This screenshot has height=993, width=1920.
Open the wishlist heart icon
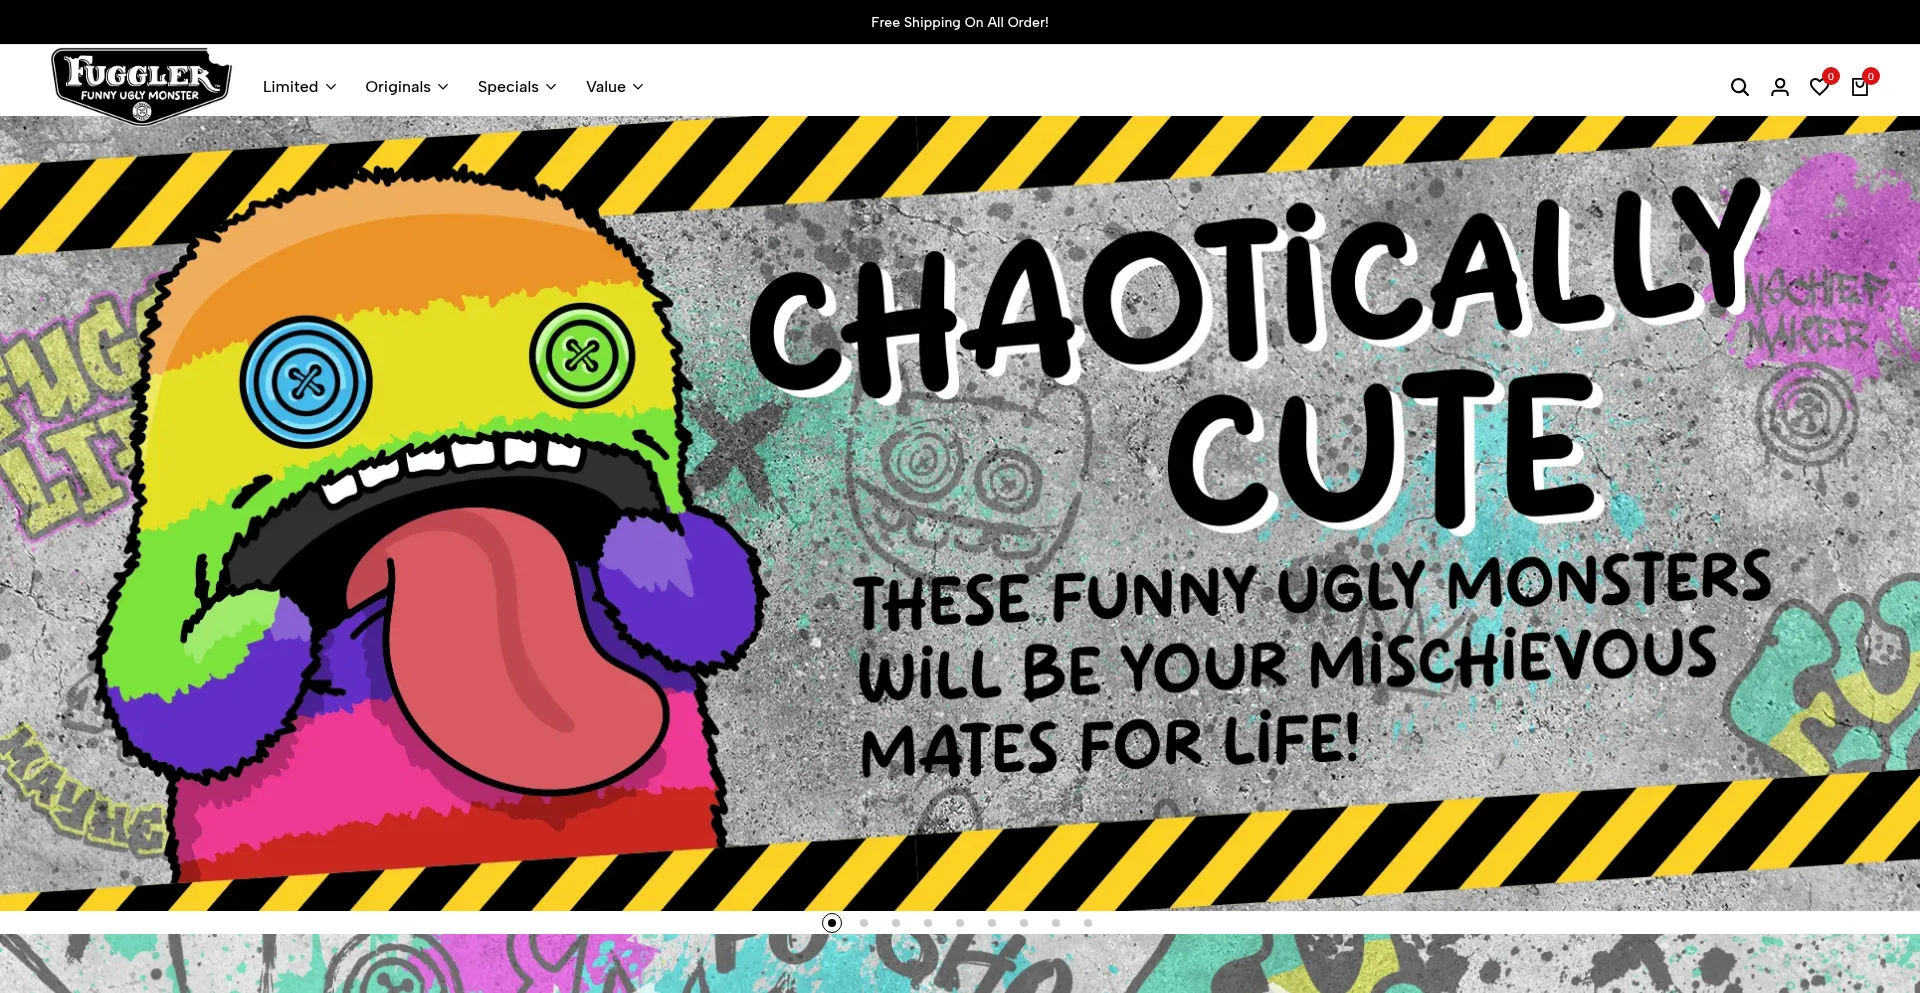tap(1819, 87)
